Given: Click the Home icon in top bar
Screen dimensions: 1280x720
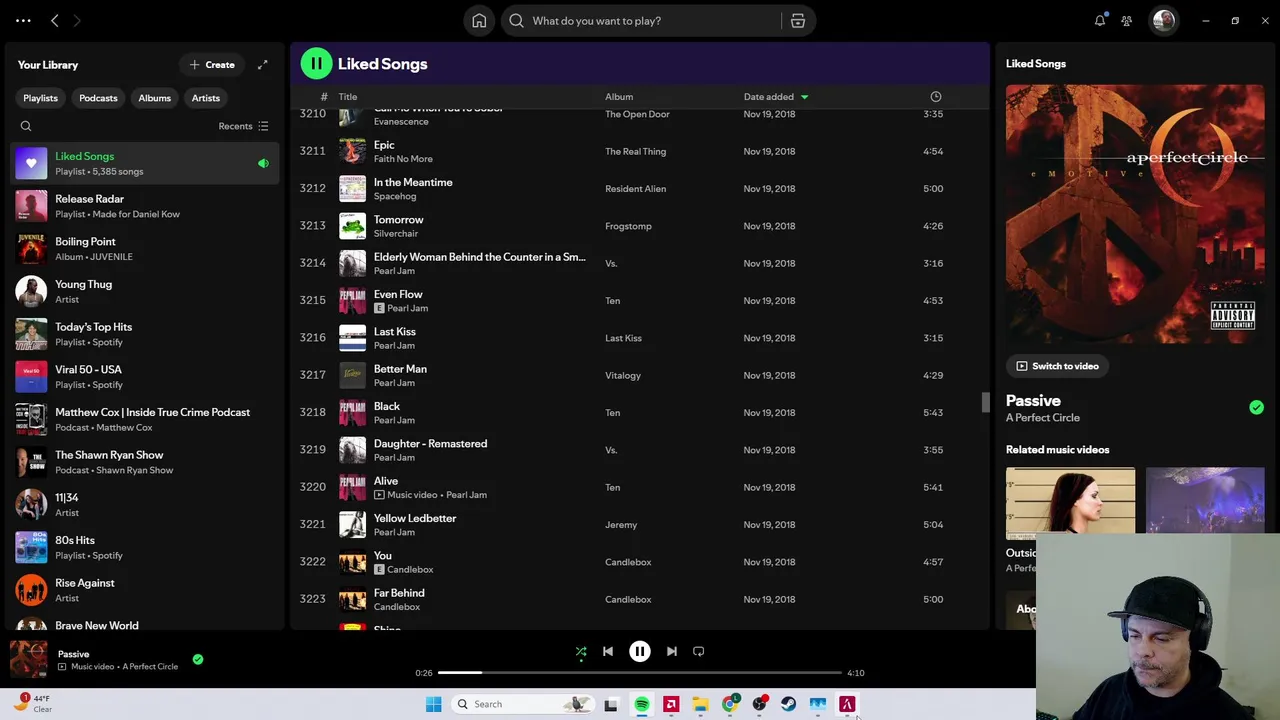Looking at the screenshot, I should [479, 21].
